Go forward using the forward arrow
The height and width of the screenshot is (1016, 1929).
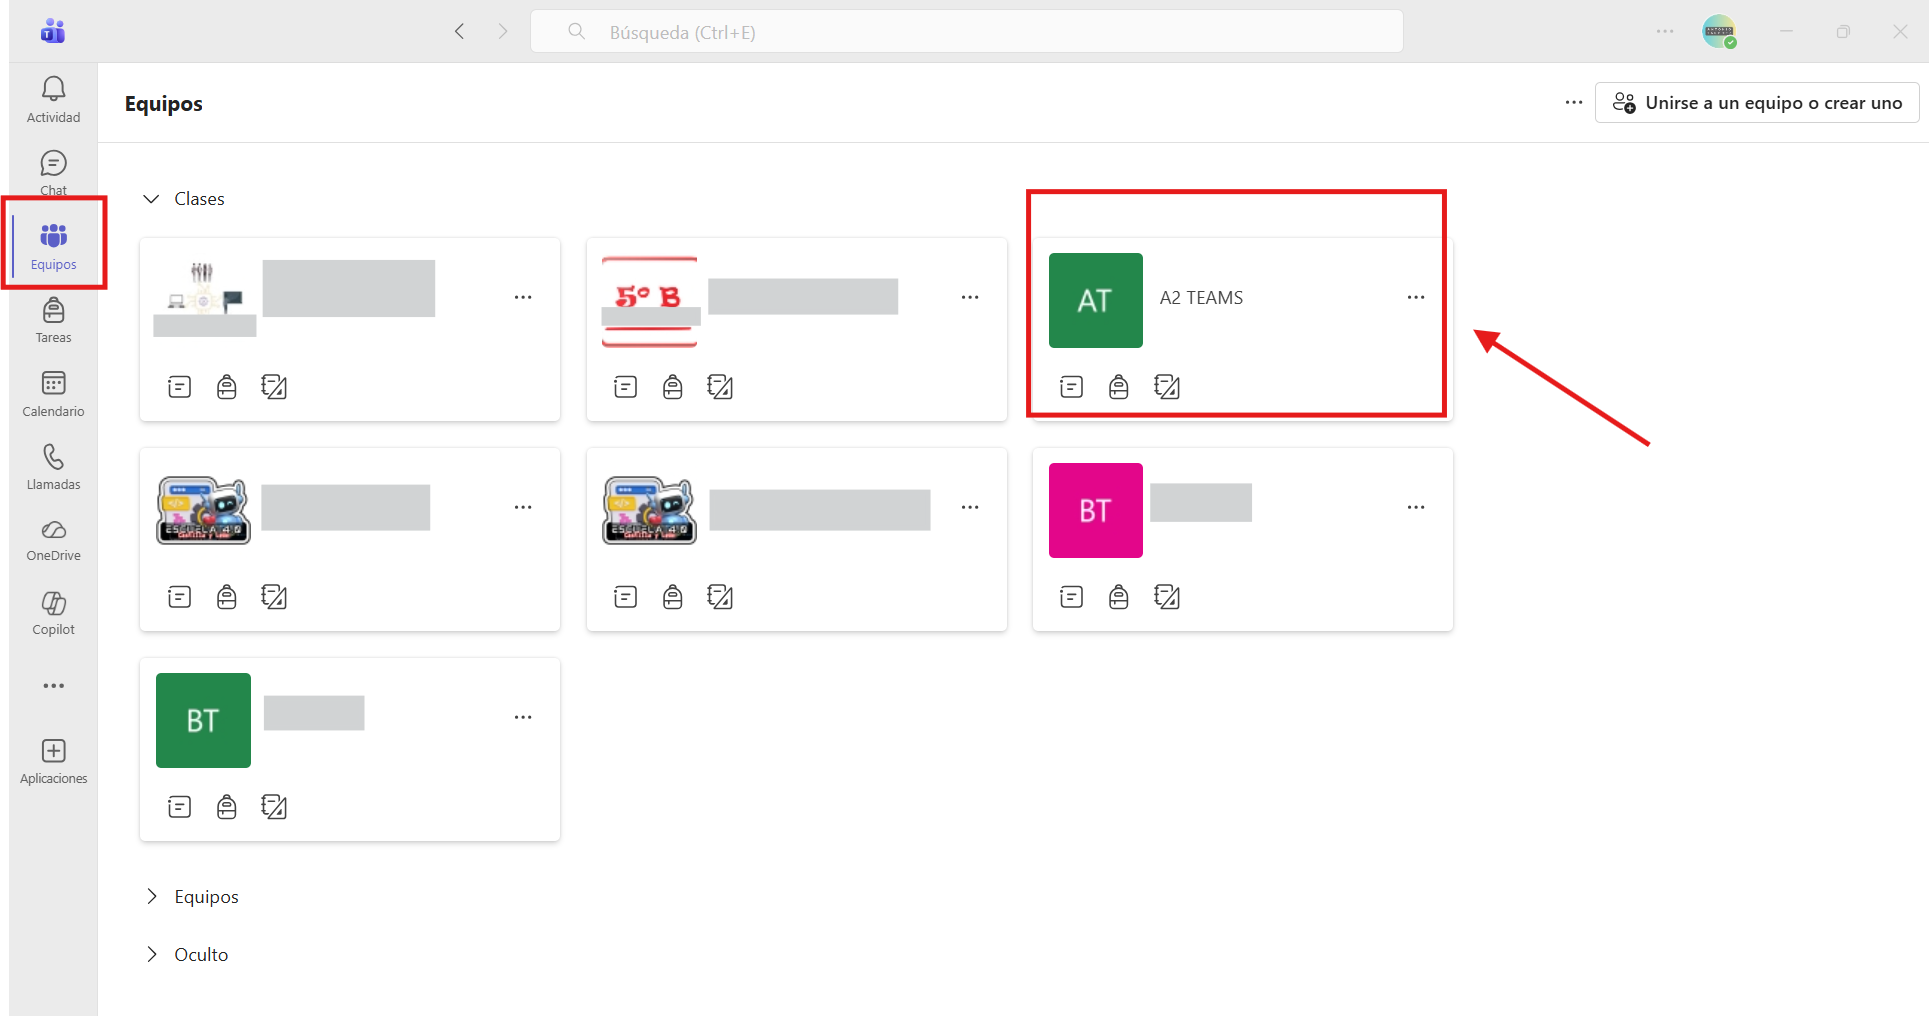(x=503, y=31)
